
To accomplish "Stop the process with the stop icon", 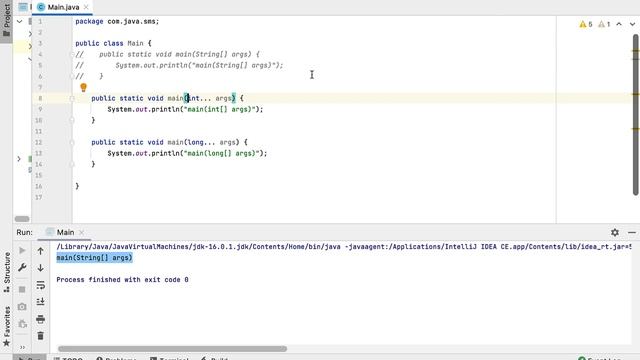I will coord(22,289).
